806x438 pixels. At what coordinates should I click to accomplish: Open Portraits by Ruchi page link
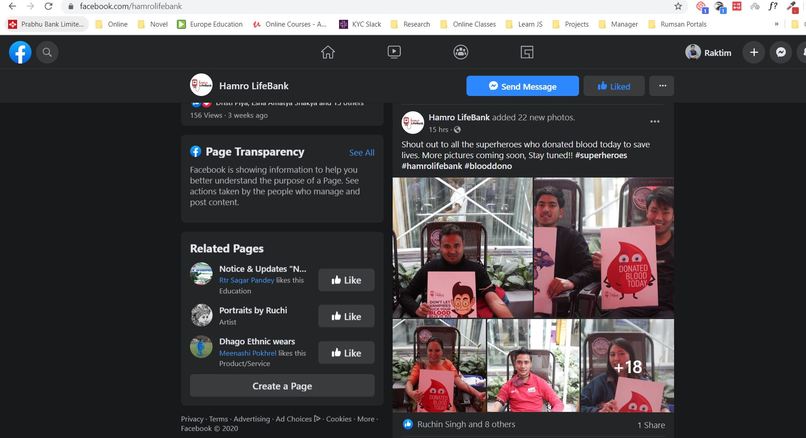[x=253, y=311]
